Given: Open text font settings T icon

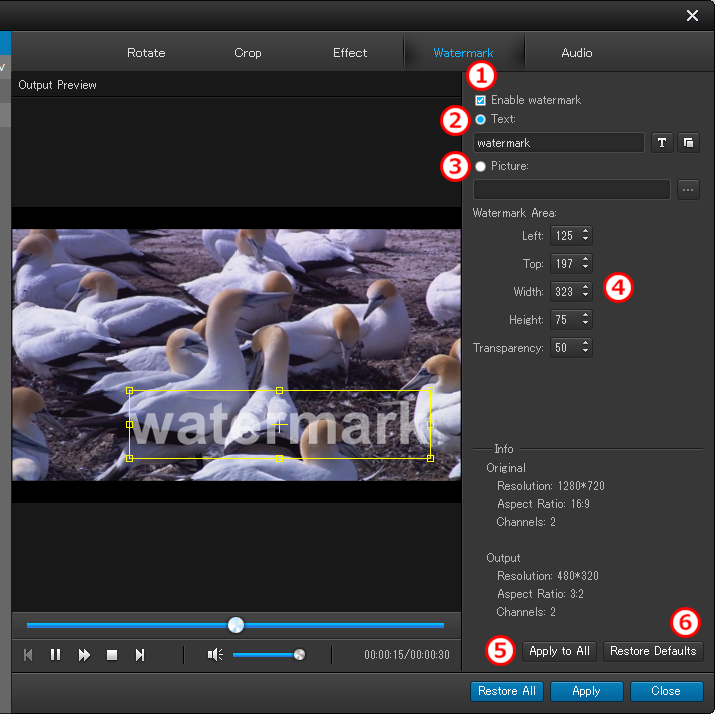Looking at the screenshot, I should 662,143.
